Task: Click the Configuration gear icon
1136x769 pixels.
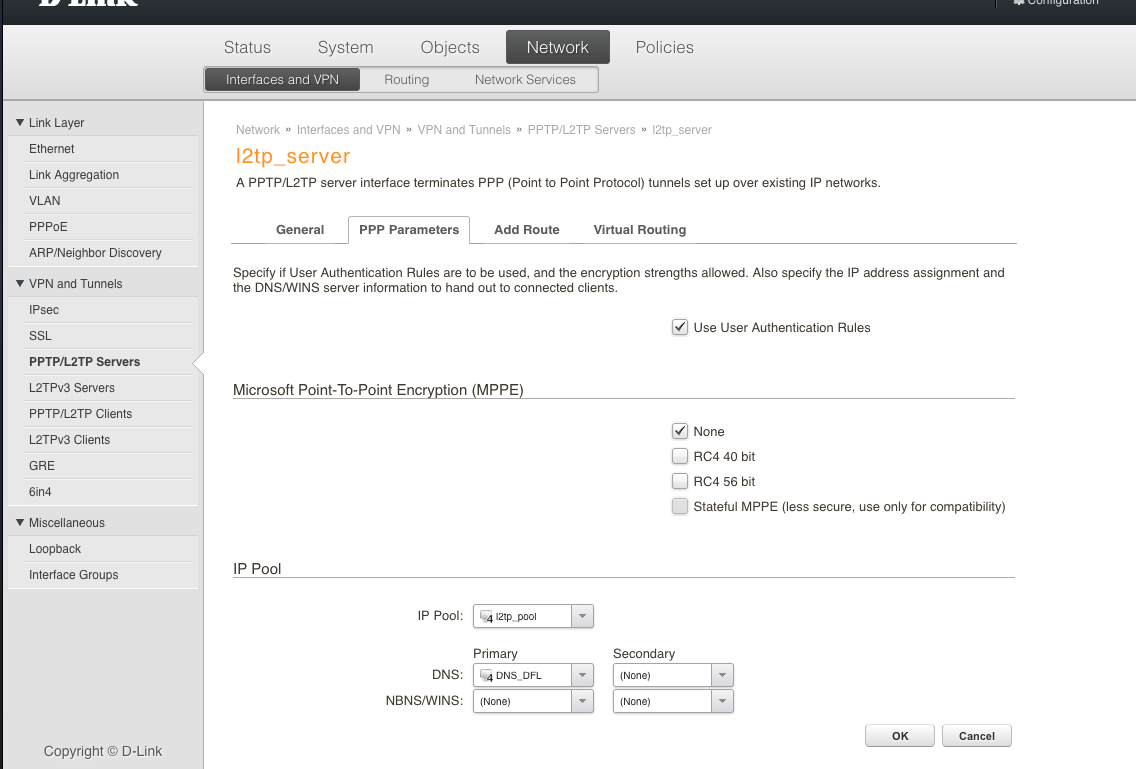Action: (x=1018, y=3)
